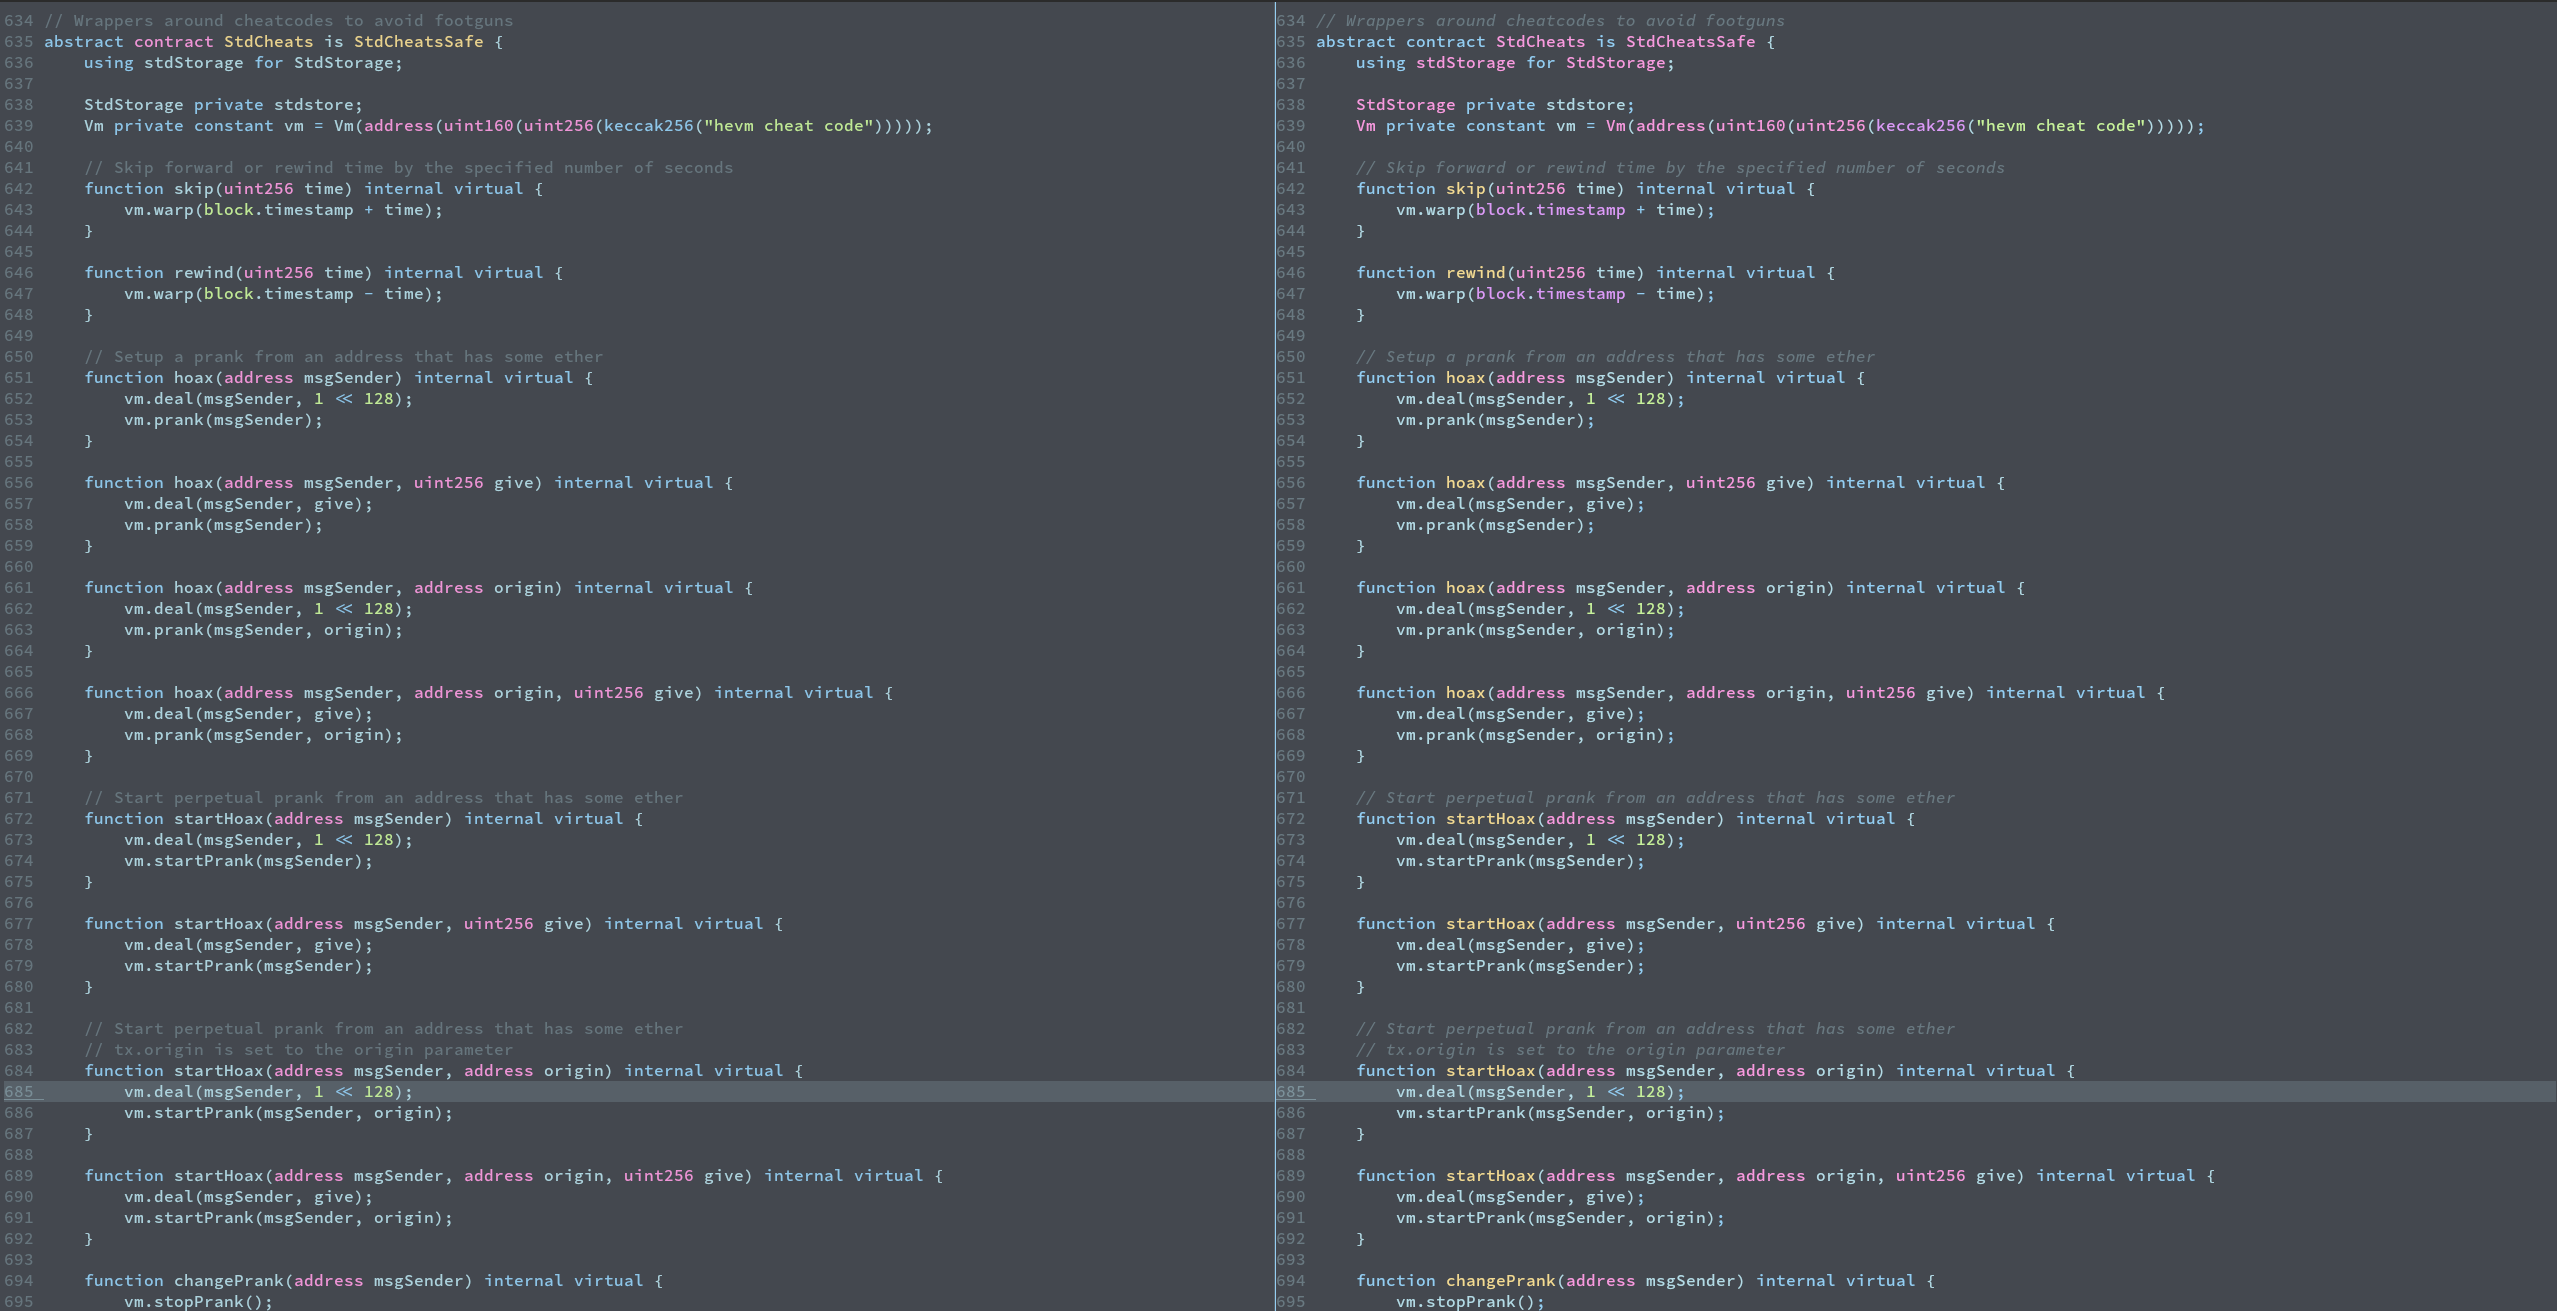Click 'hoax' on line 651 in left pane
The width and height of the screenshot is (2557, 1311).
(194, 378)
